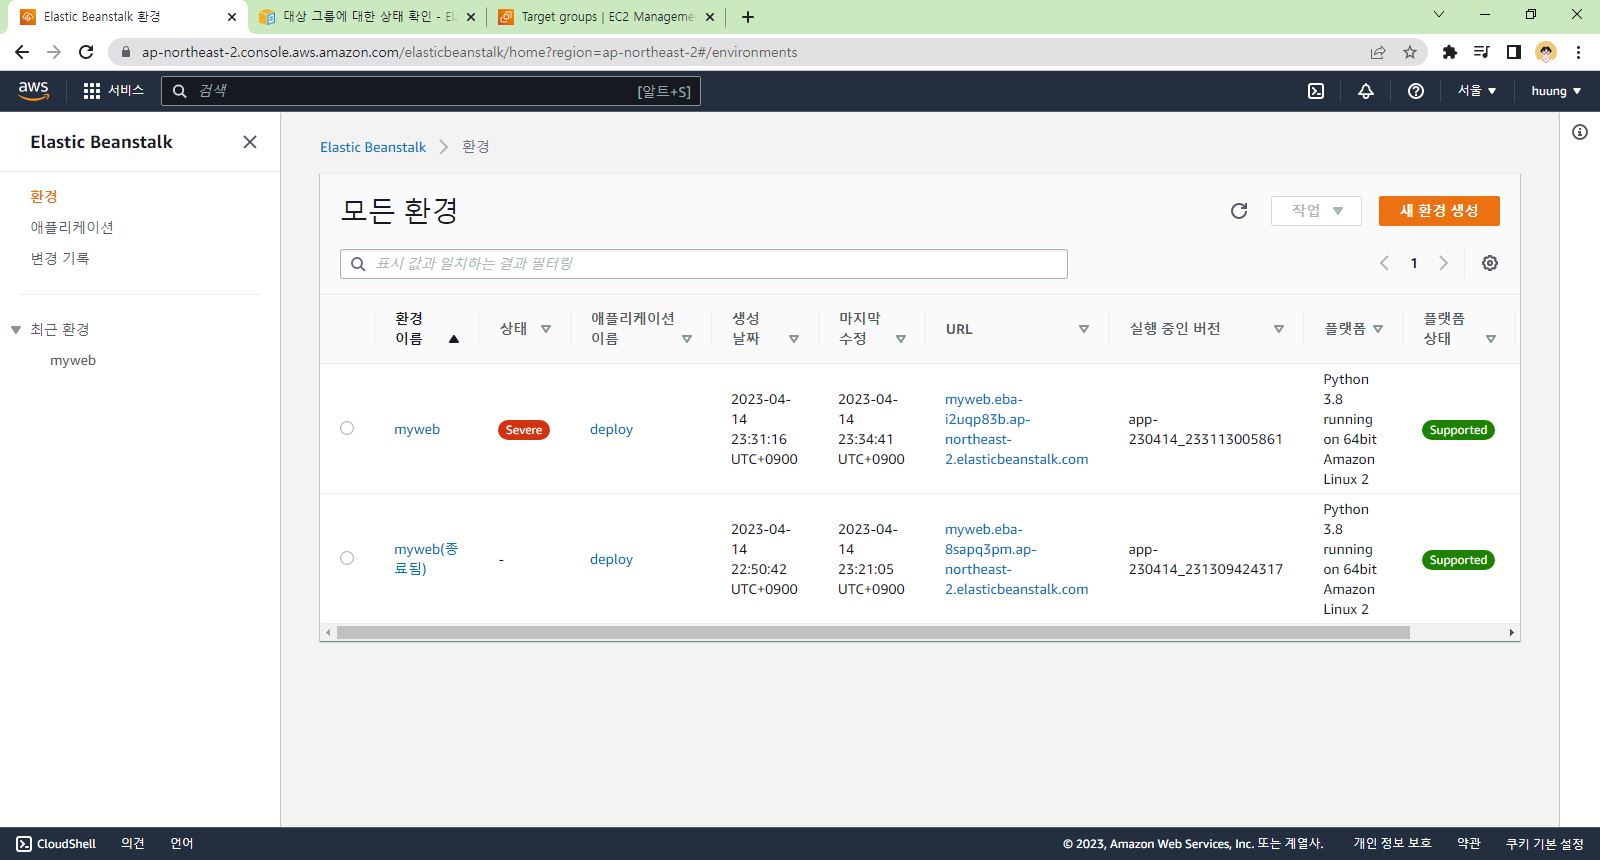Open 환경 in the side navigation
The width and height of the screenshot is (1600, 860).
[44, 197]
